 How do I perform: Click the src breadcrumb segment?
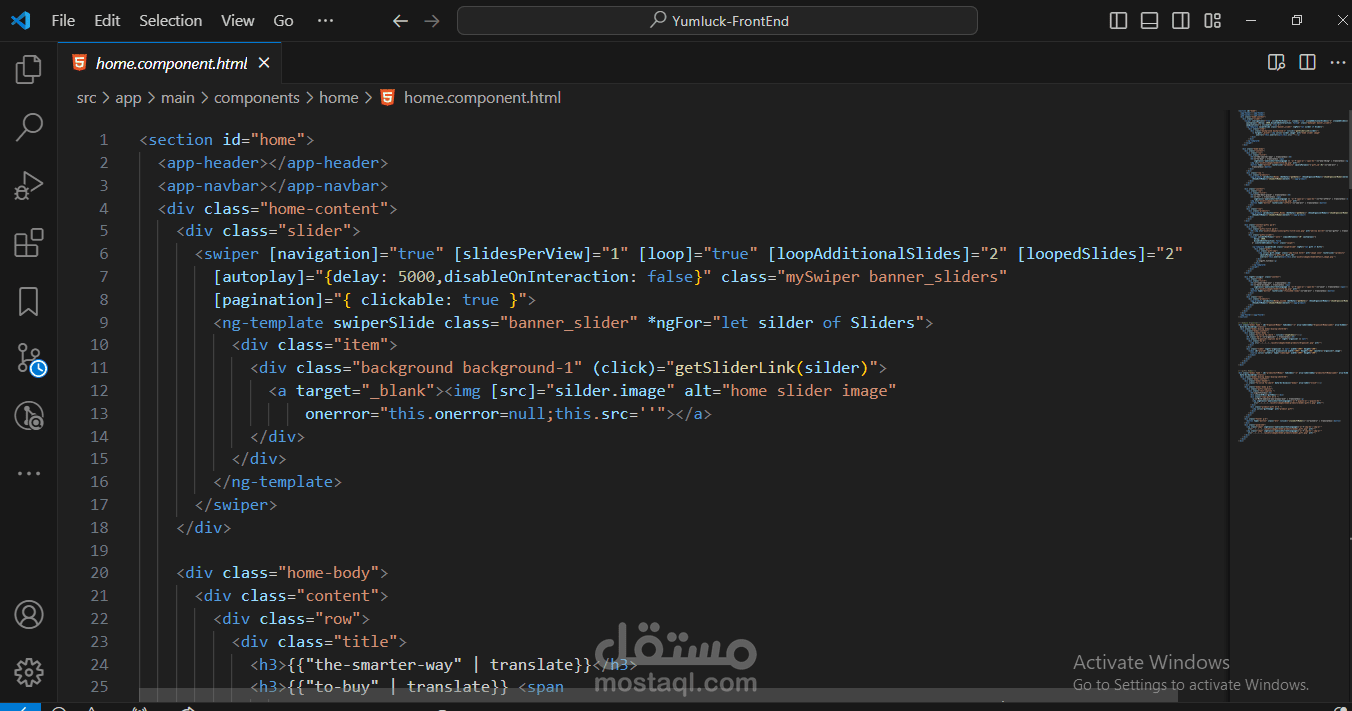[87, 97]
